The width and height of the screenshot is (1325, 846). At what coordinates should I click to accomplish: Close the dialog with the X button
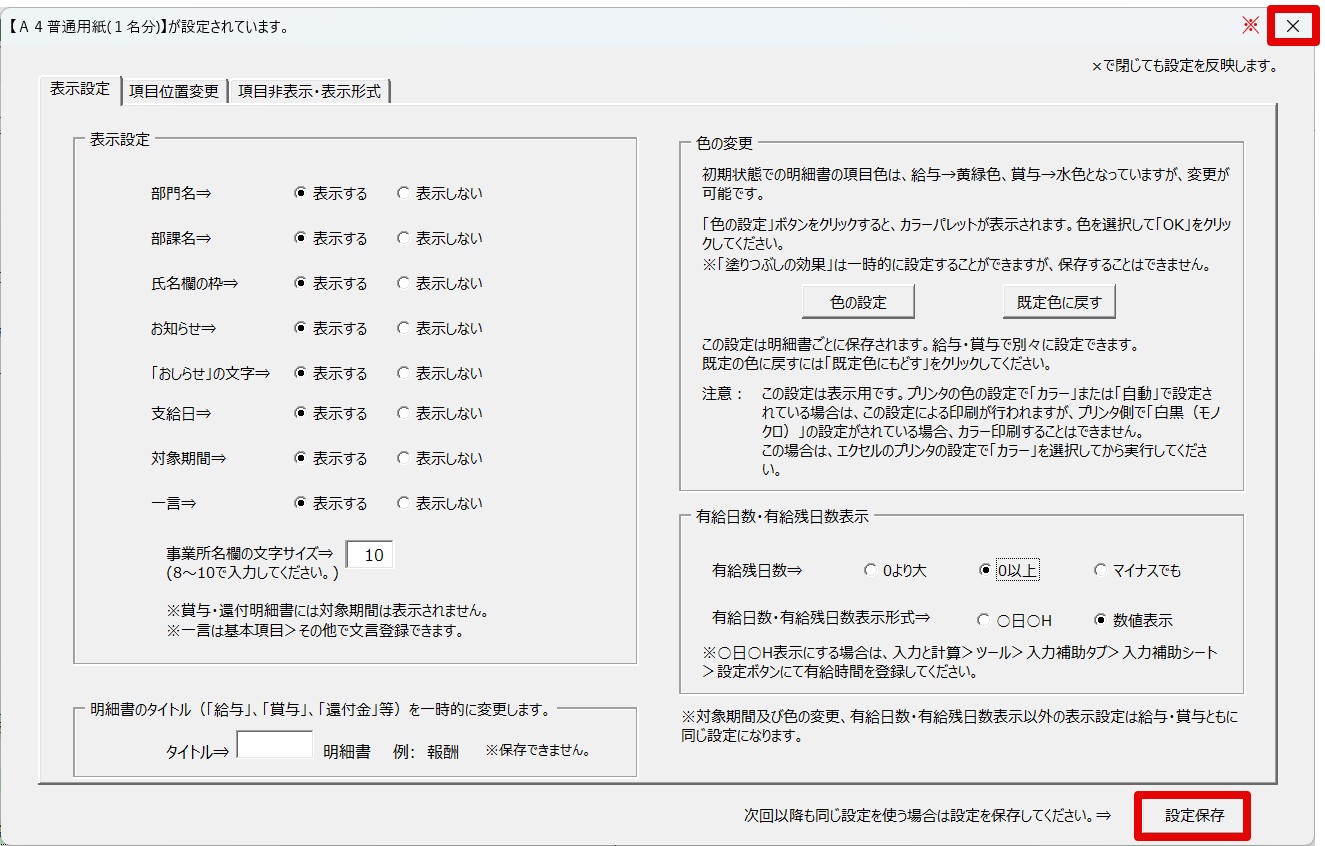coord(1292,26)
